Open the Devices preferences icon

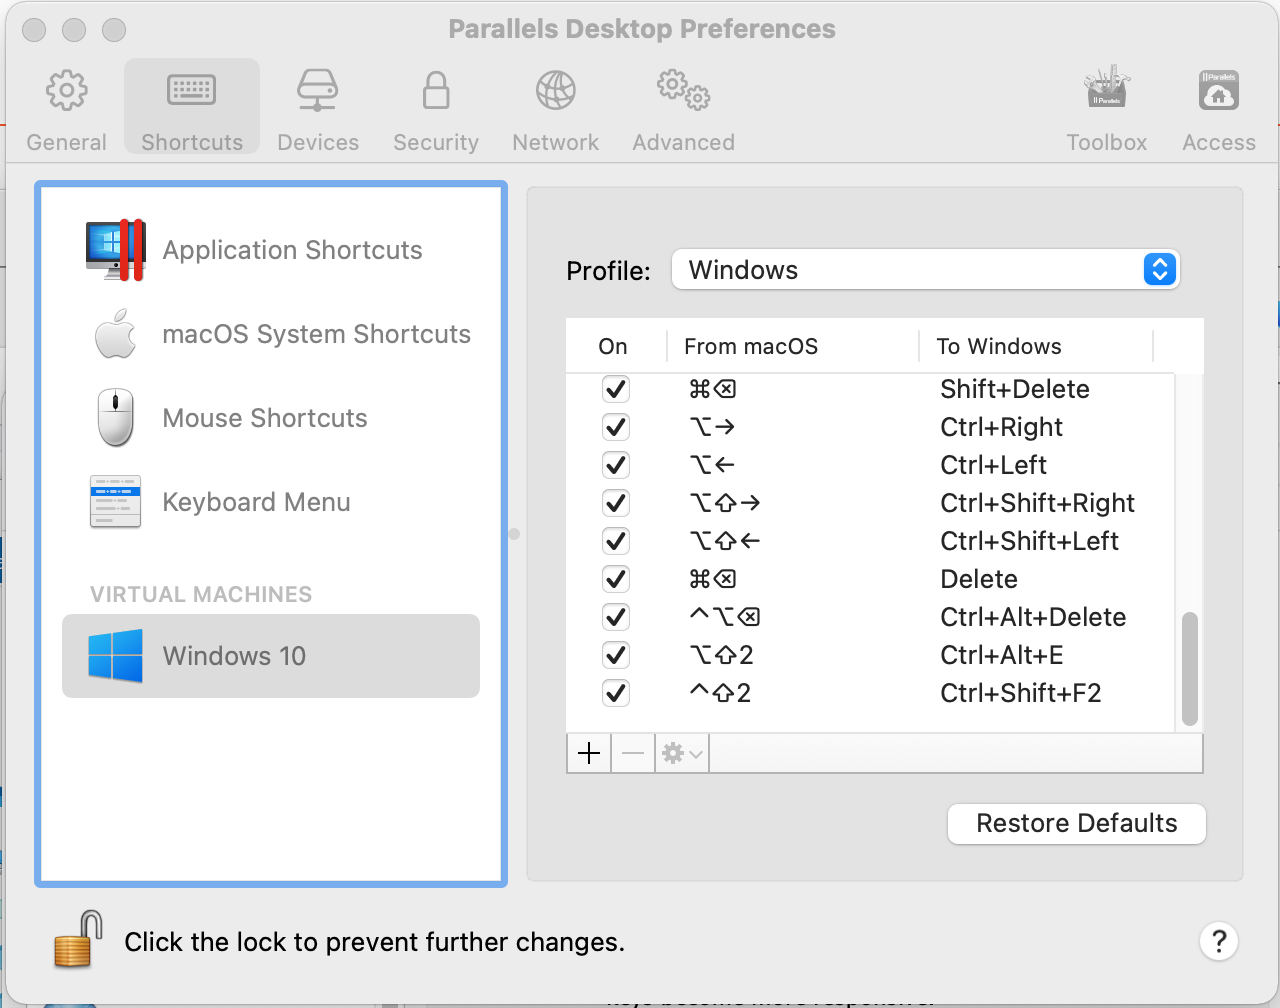click(x=317, y=92)
